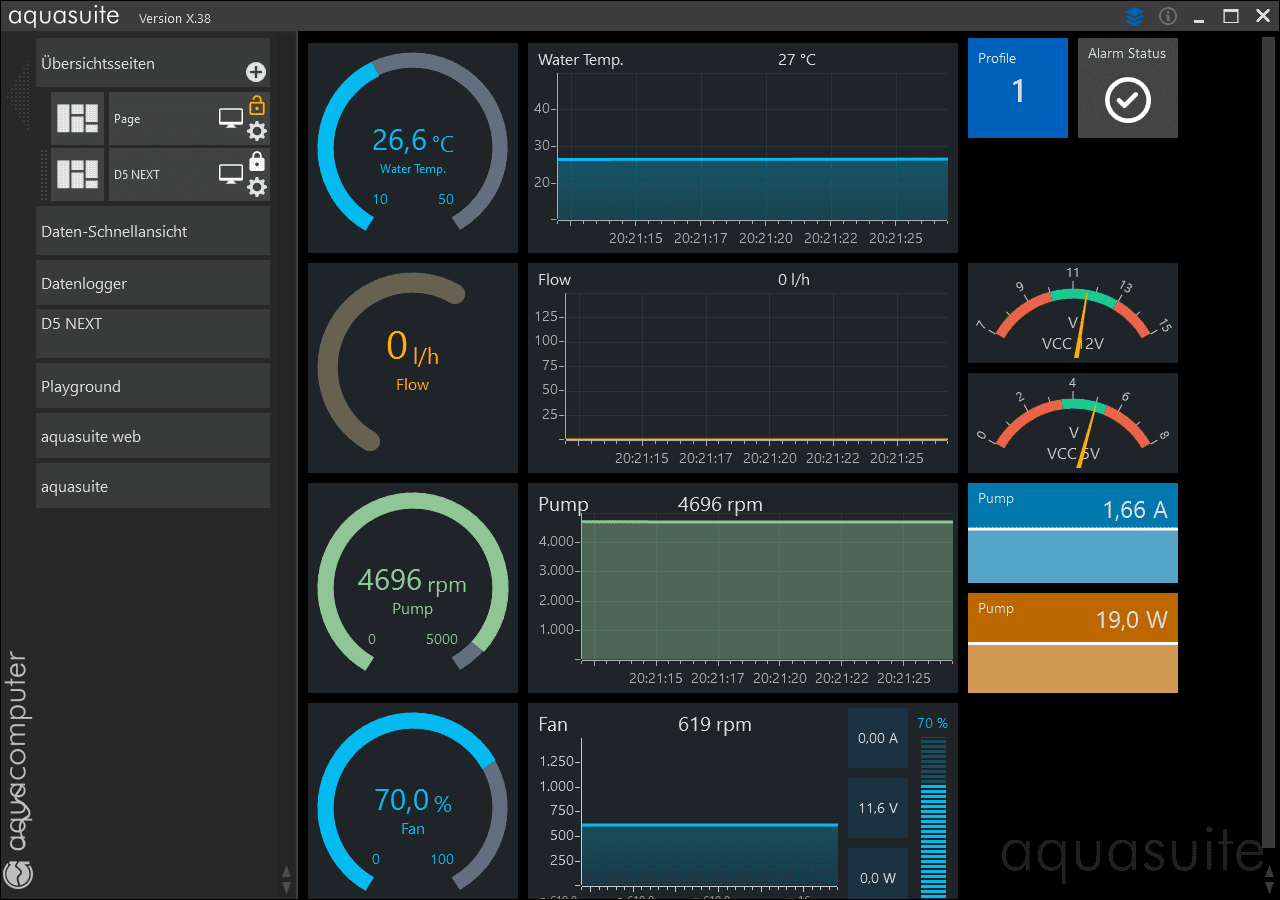
Task: Click the drag handle beside D5 NEXT row
Action: [x=44, y=175]
